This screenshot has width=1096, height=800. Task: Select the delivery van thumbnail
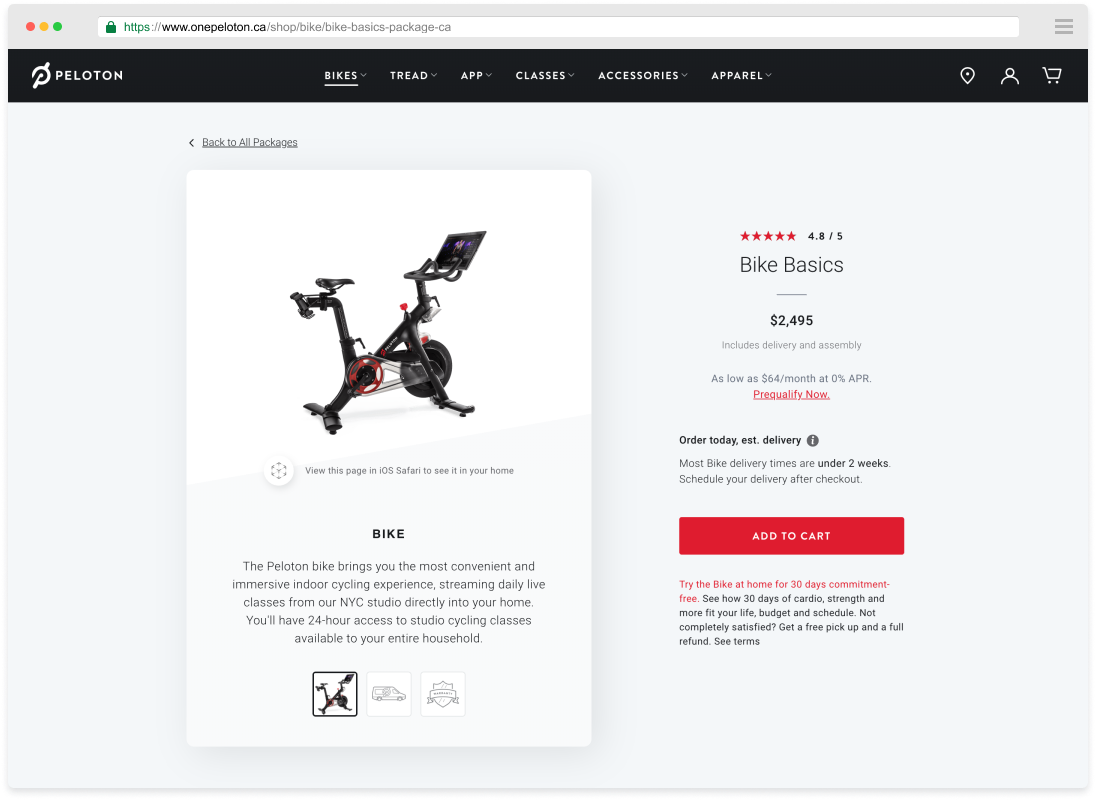point(389,694)
